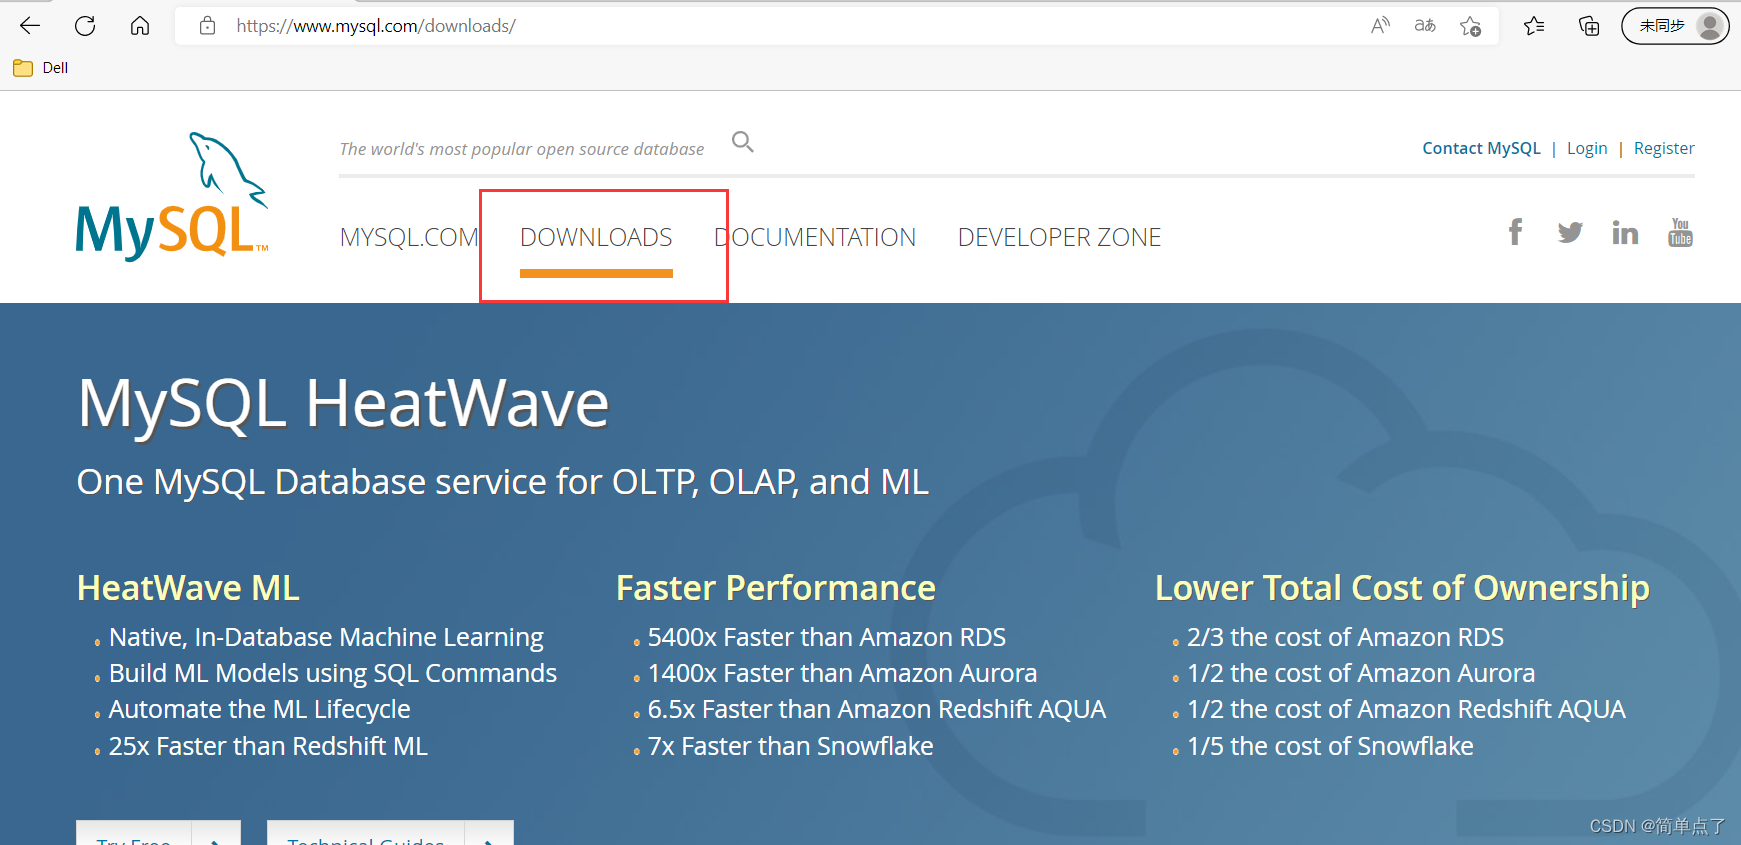Click '6.5x Faster than Amazon Redshift AQUA'
This screenshot has height=845, width=1741.
pyautogui.click(x=877, y=709)
